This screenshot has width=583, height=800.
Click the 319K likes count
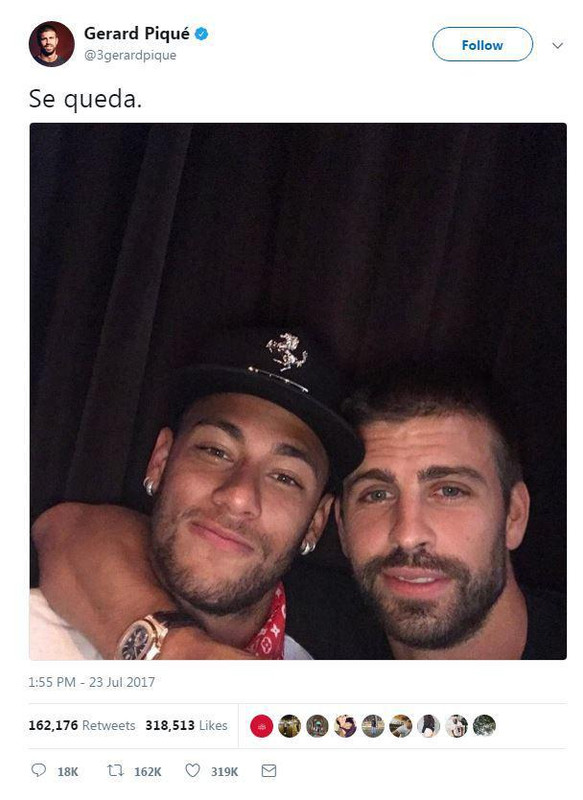(x=224, y=771)
